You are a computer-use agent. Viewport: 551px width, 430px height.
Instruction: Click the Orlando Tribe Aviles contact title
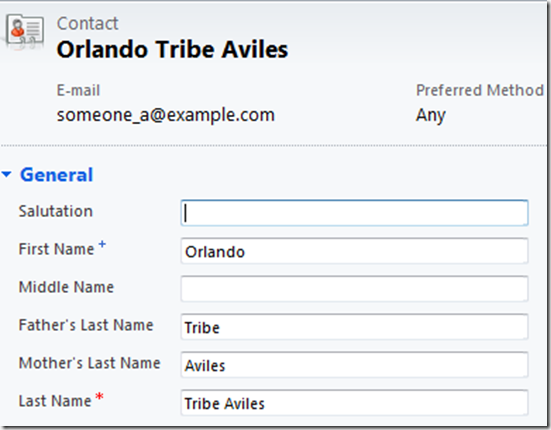pyautogui.click(x=172, y=49)
